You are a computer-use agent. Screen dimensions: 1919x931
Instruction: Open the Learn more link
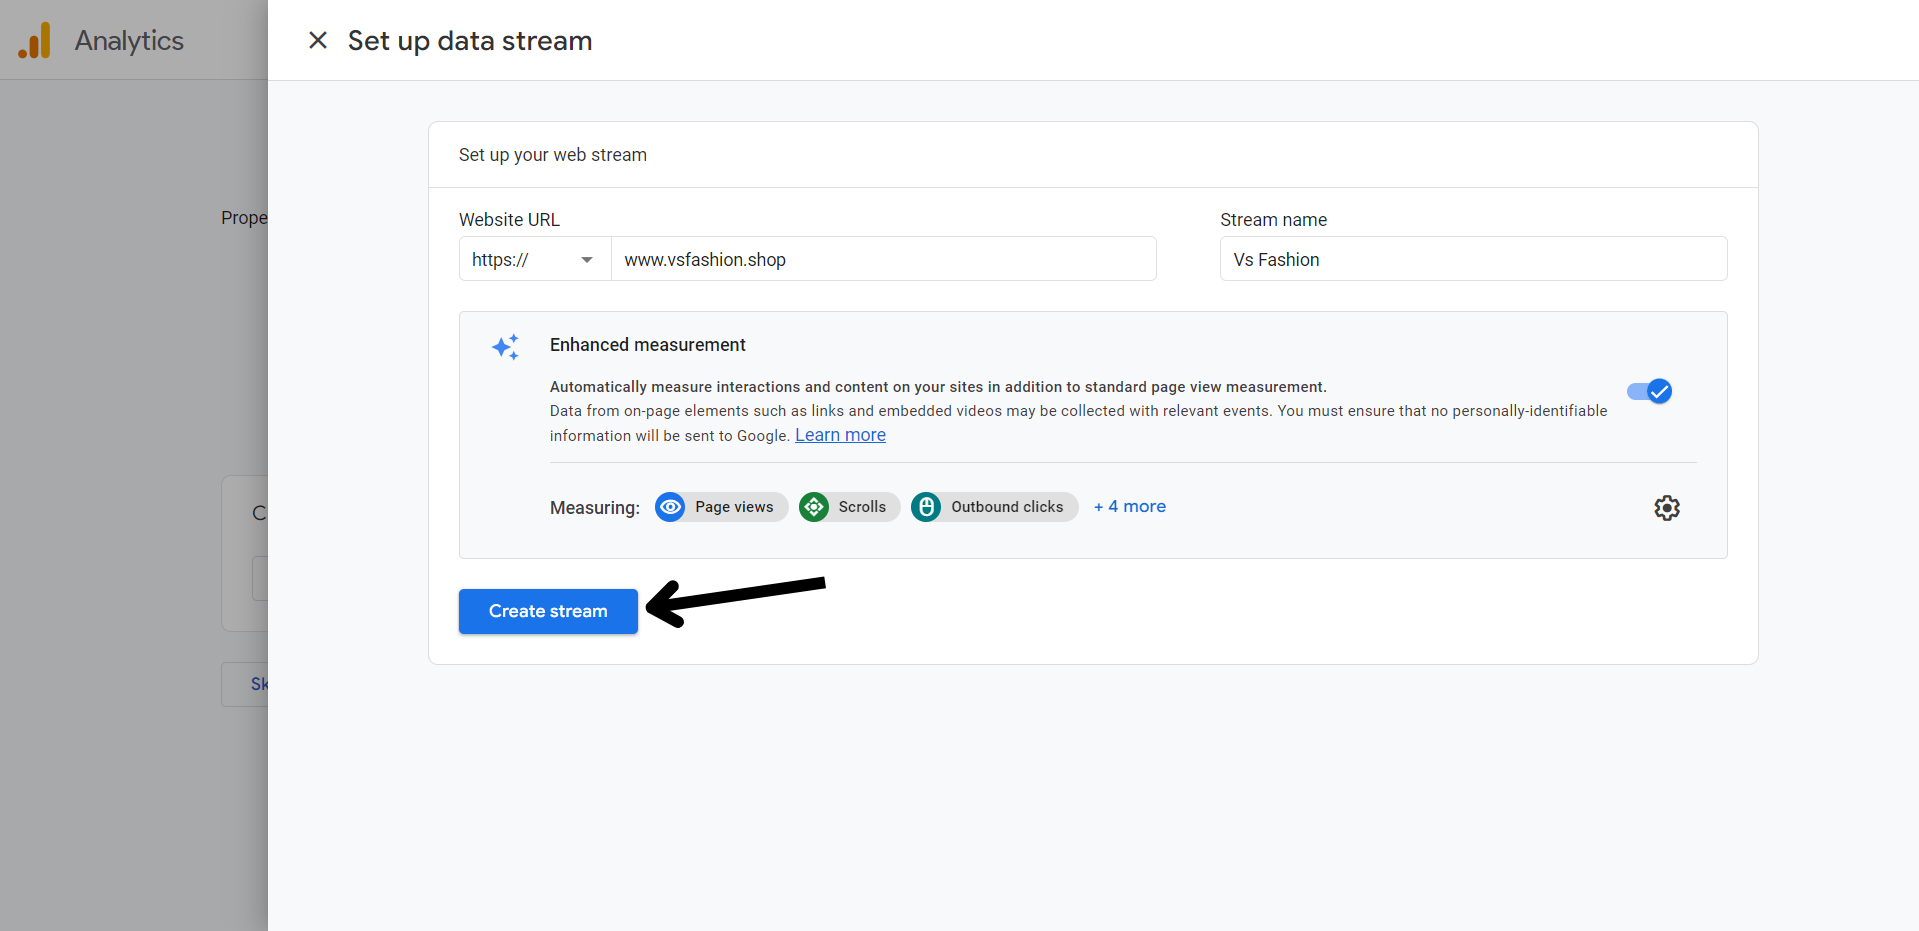tap(840, 435)
